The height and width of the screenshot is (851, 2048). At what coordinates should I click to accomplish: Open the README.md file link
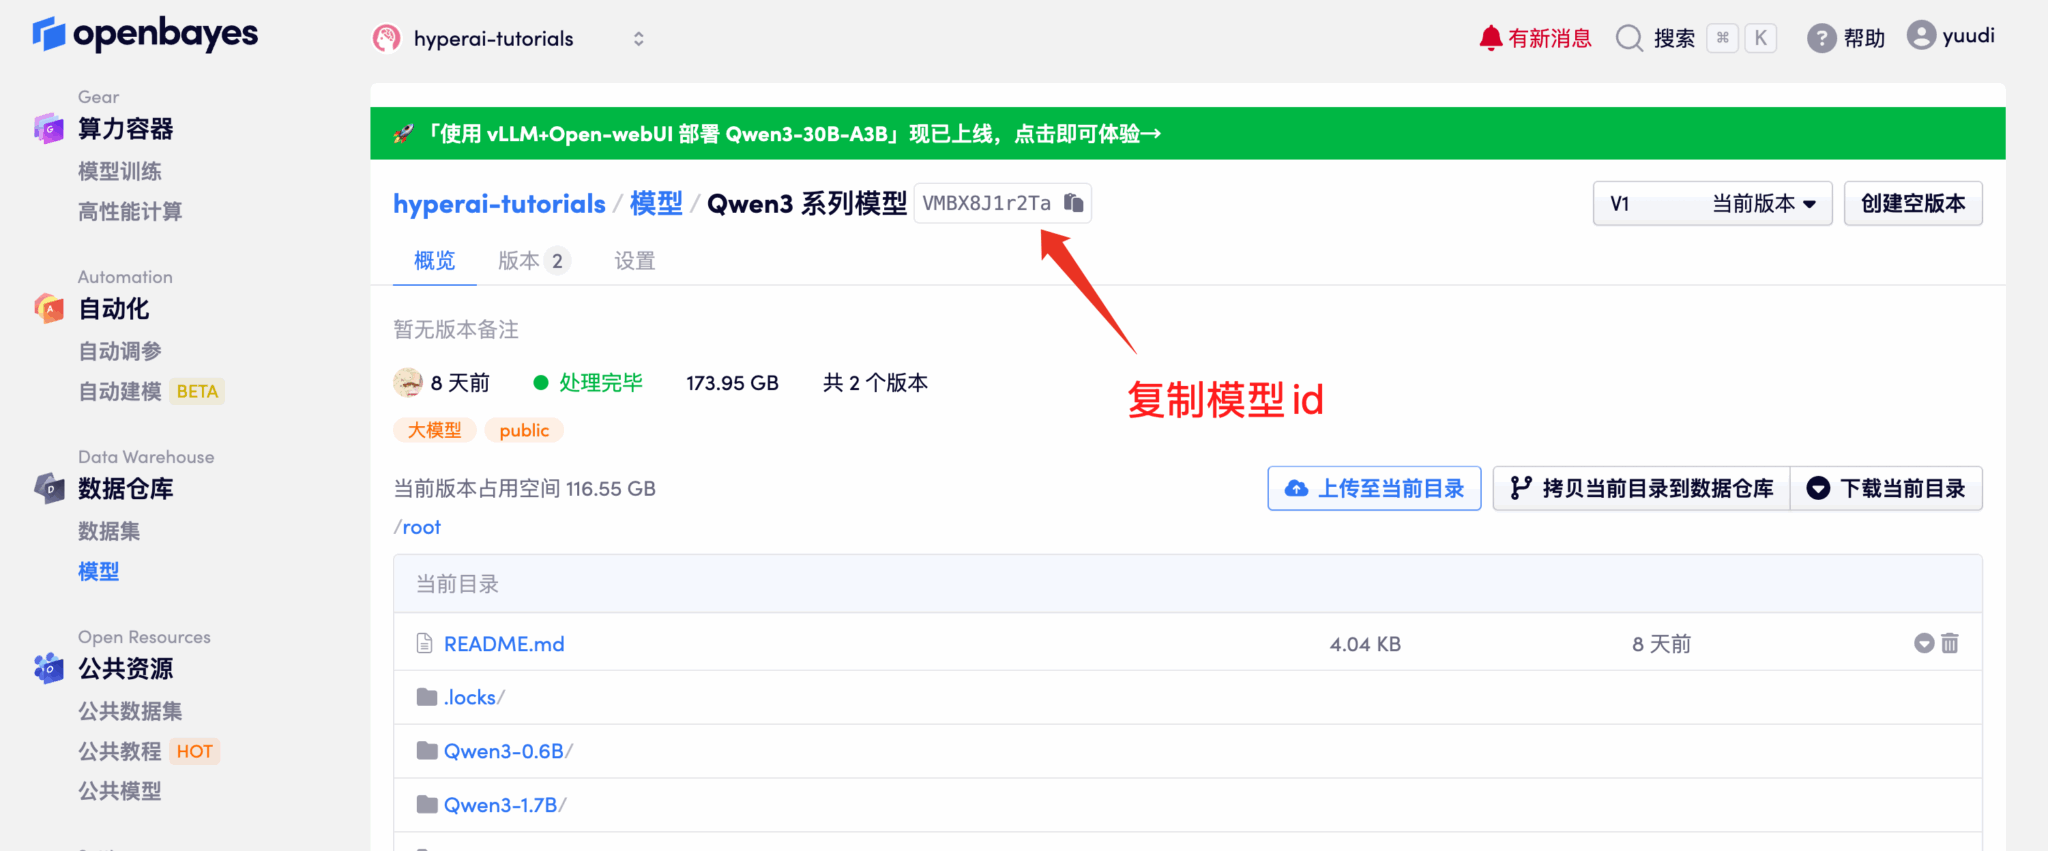pyautogui.click(x=504, y=644)
